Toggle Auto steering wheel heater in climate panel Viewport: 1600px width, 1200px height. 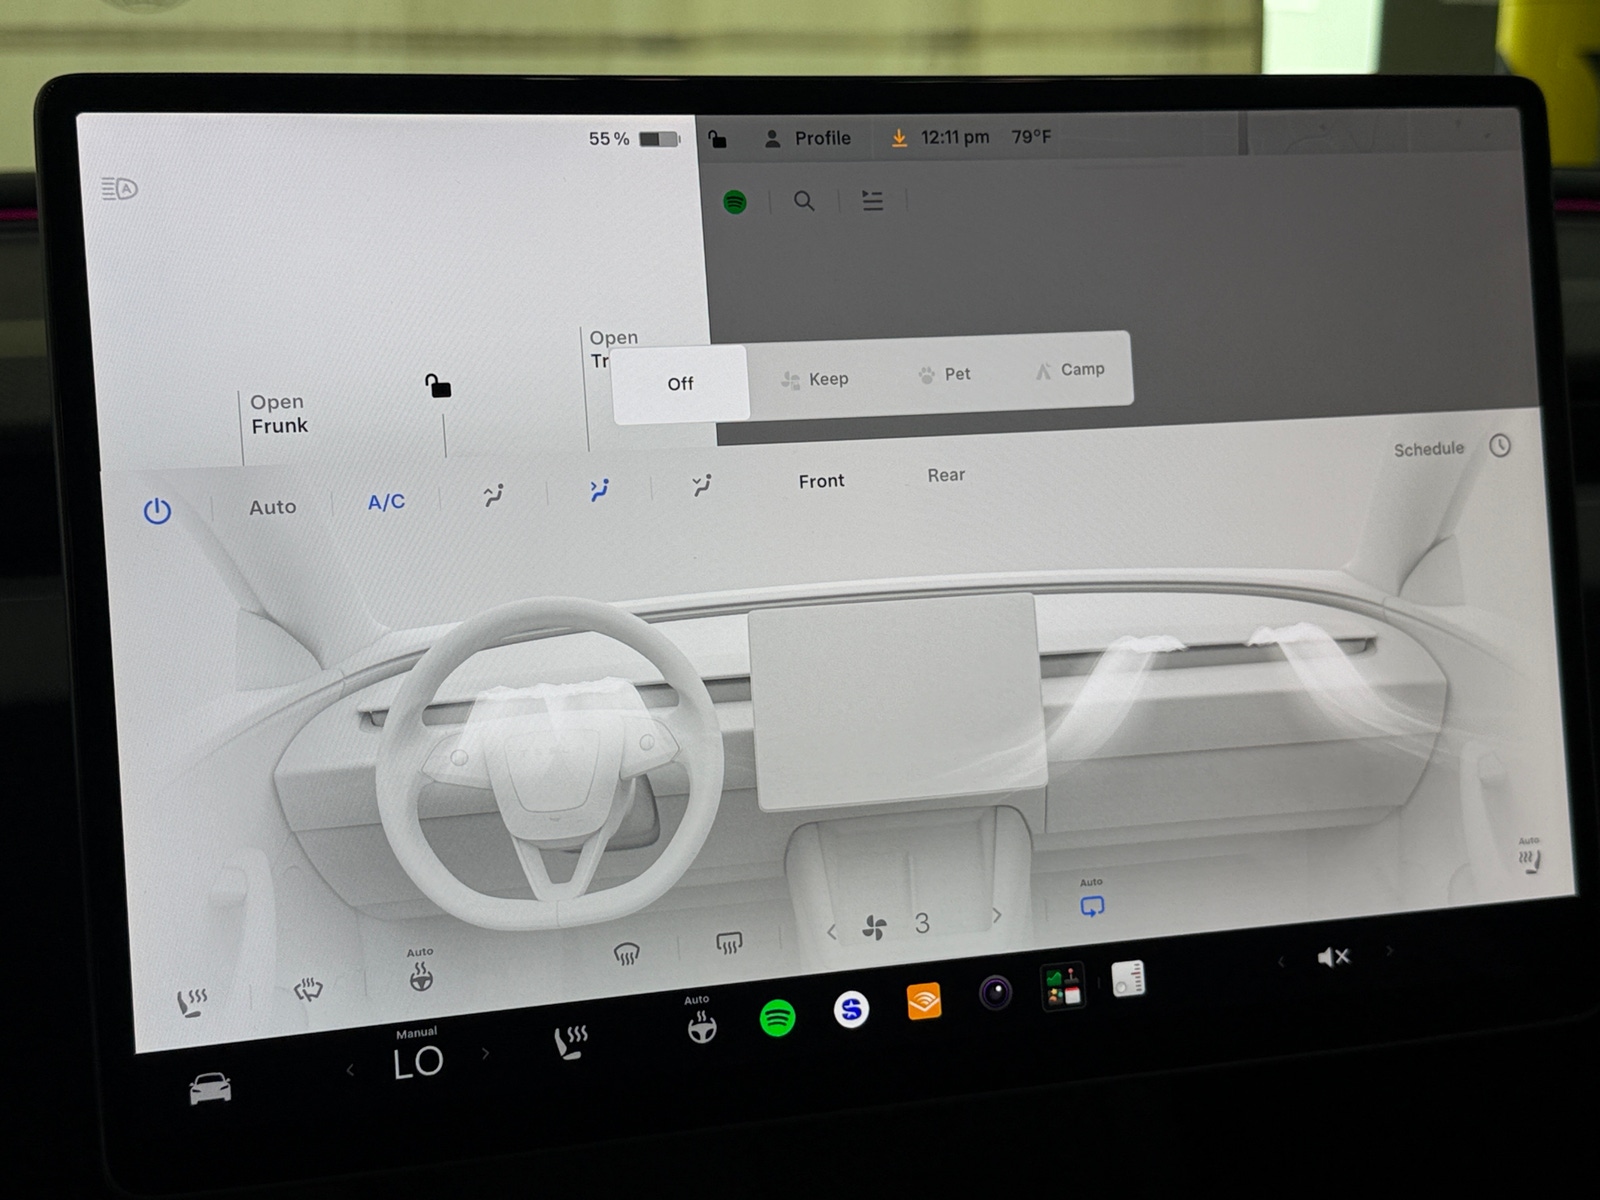[x=421, y=970]
